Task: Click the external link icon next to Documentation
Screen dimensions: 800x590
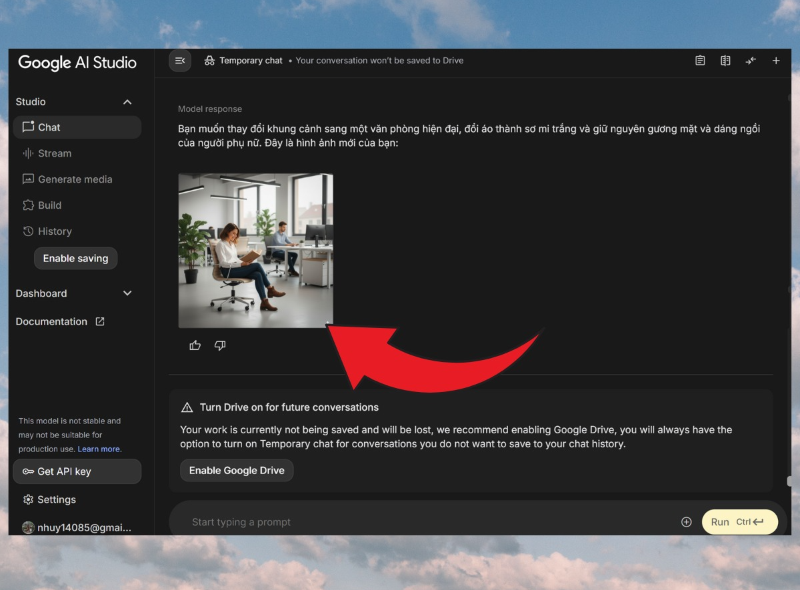Action: click(x=100, y=322)
